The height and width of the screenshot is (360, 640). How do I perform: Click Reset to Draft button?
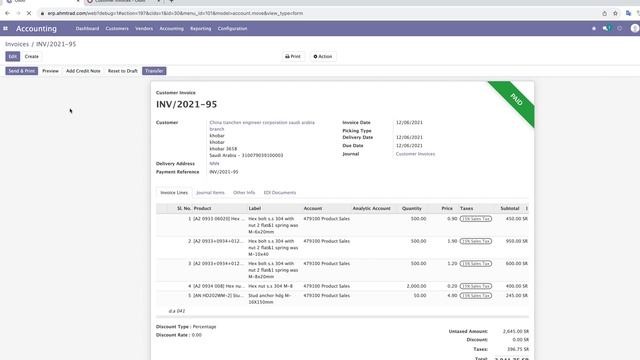point(123,71)
